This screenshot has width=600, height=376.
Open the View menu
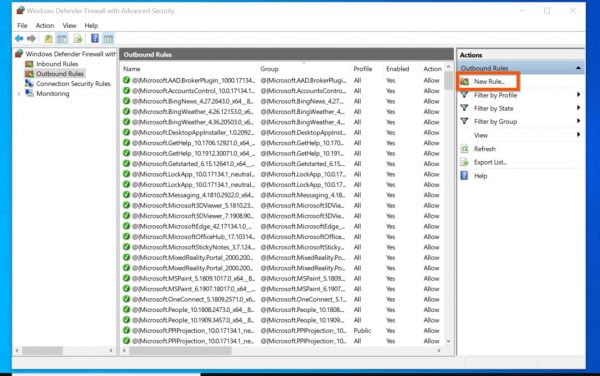click(69, 26)
